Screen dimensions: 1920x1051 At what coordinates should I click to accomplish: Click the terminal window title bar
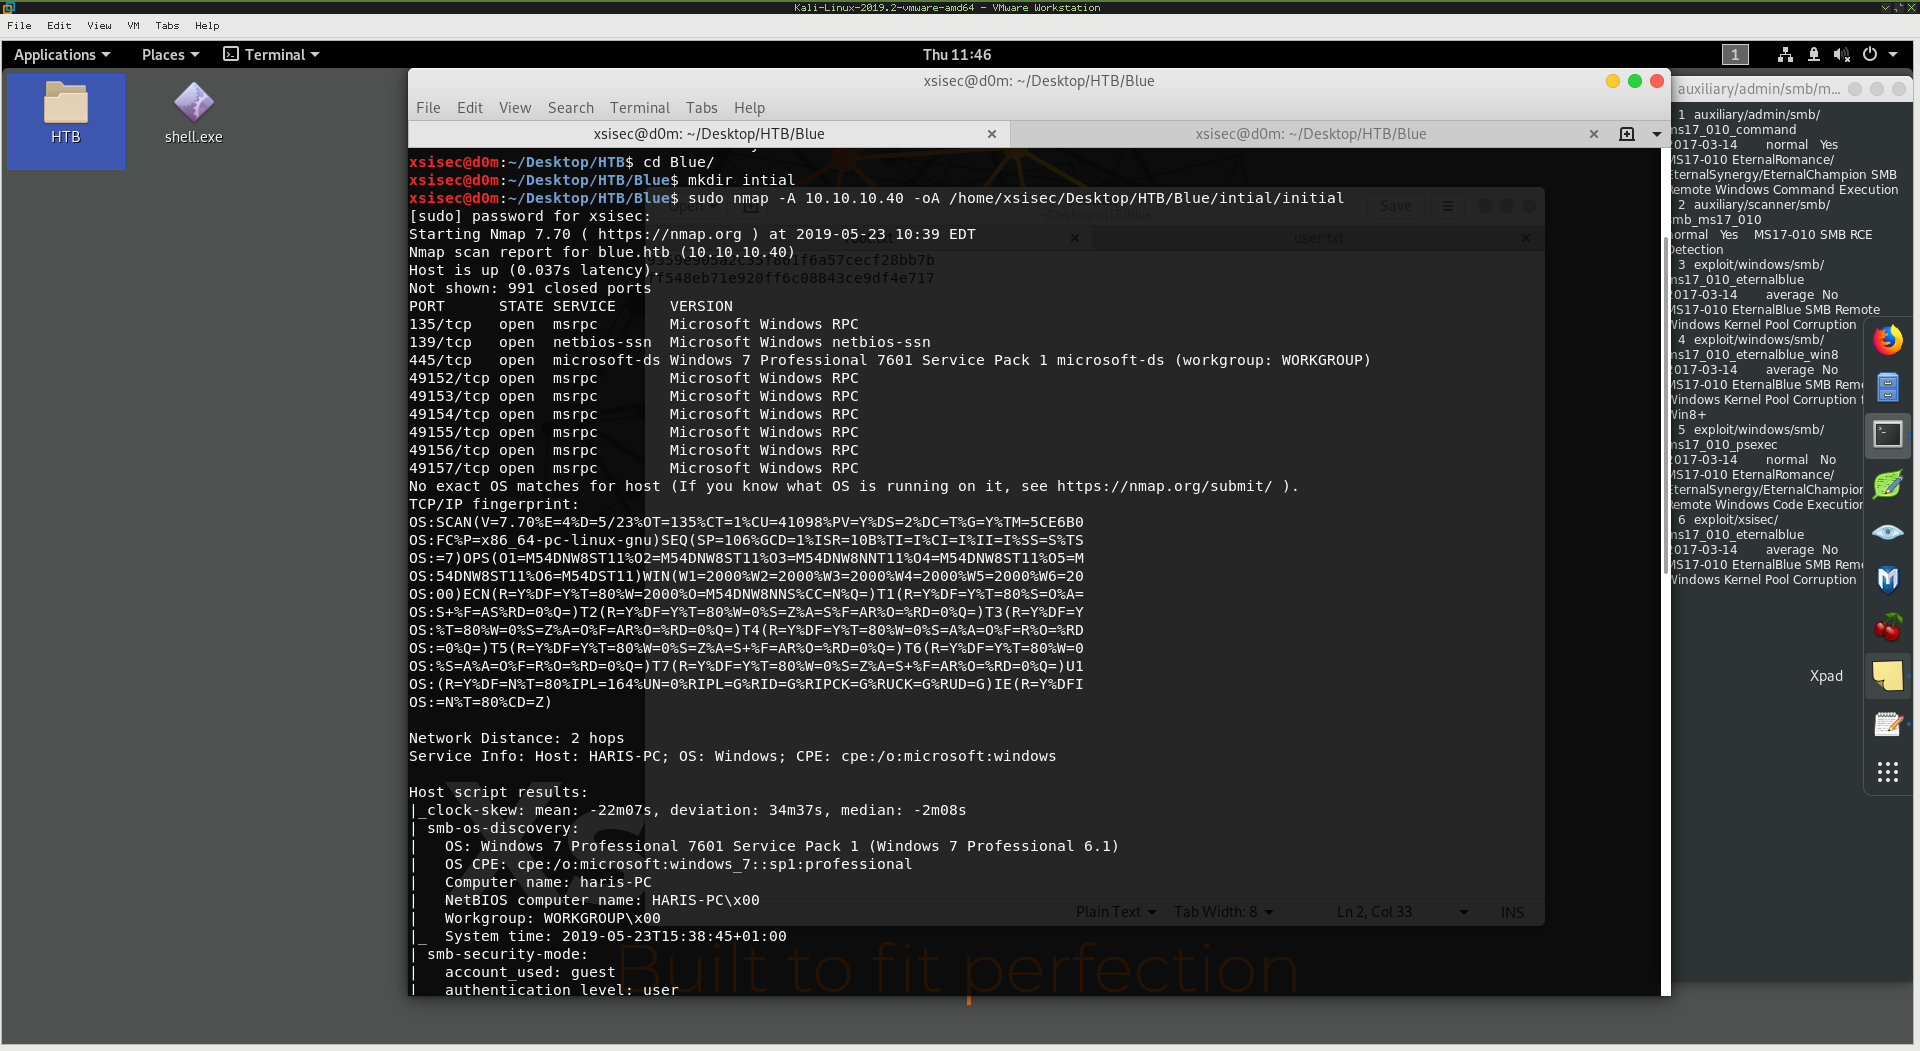pos(1039,81)
